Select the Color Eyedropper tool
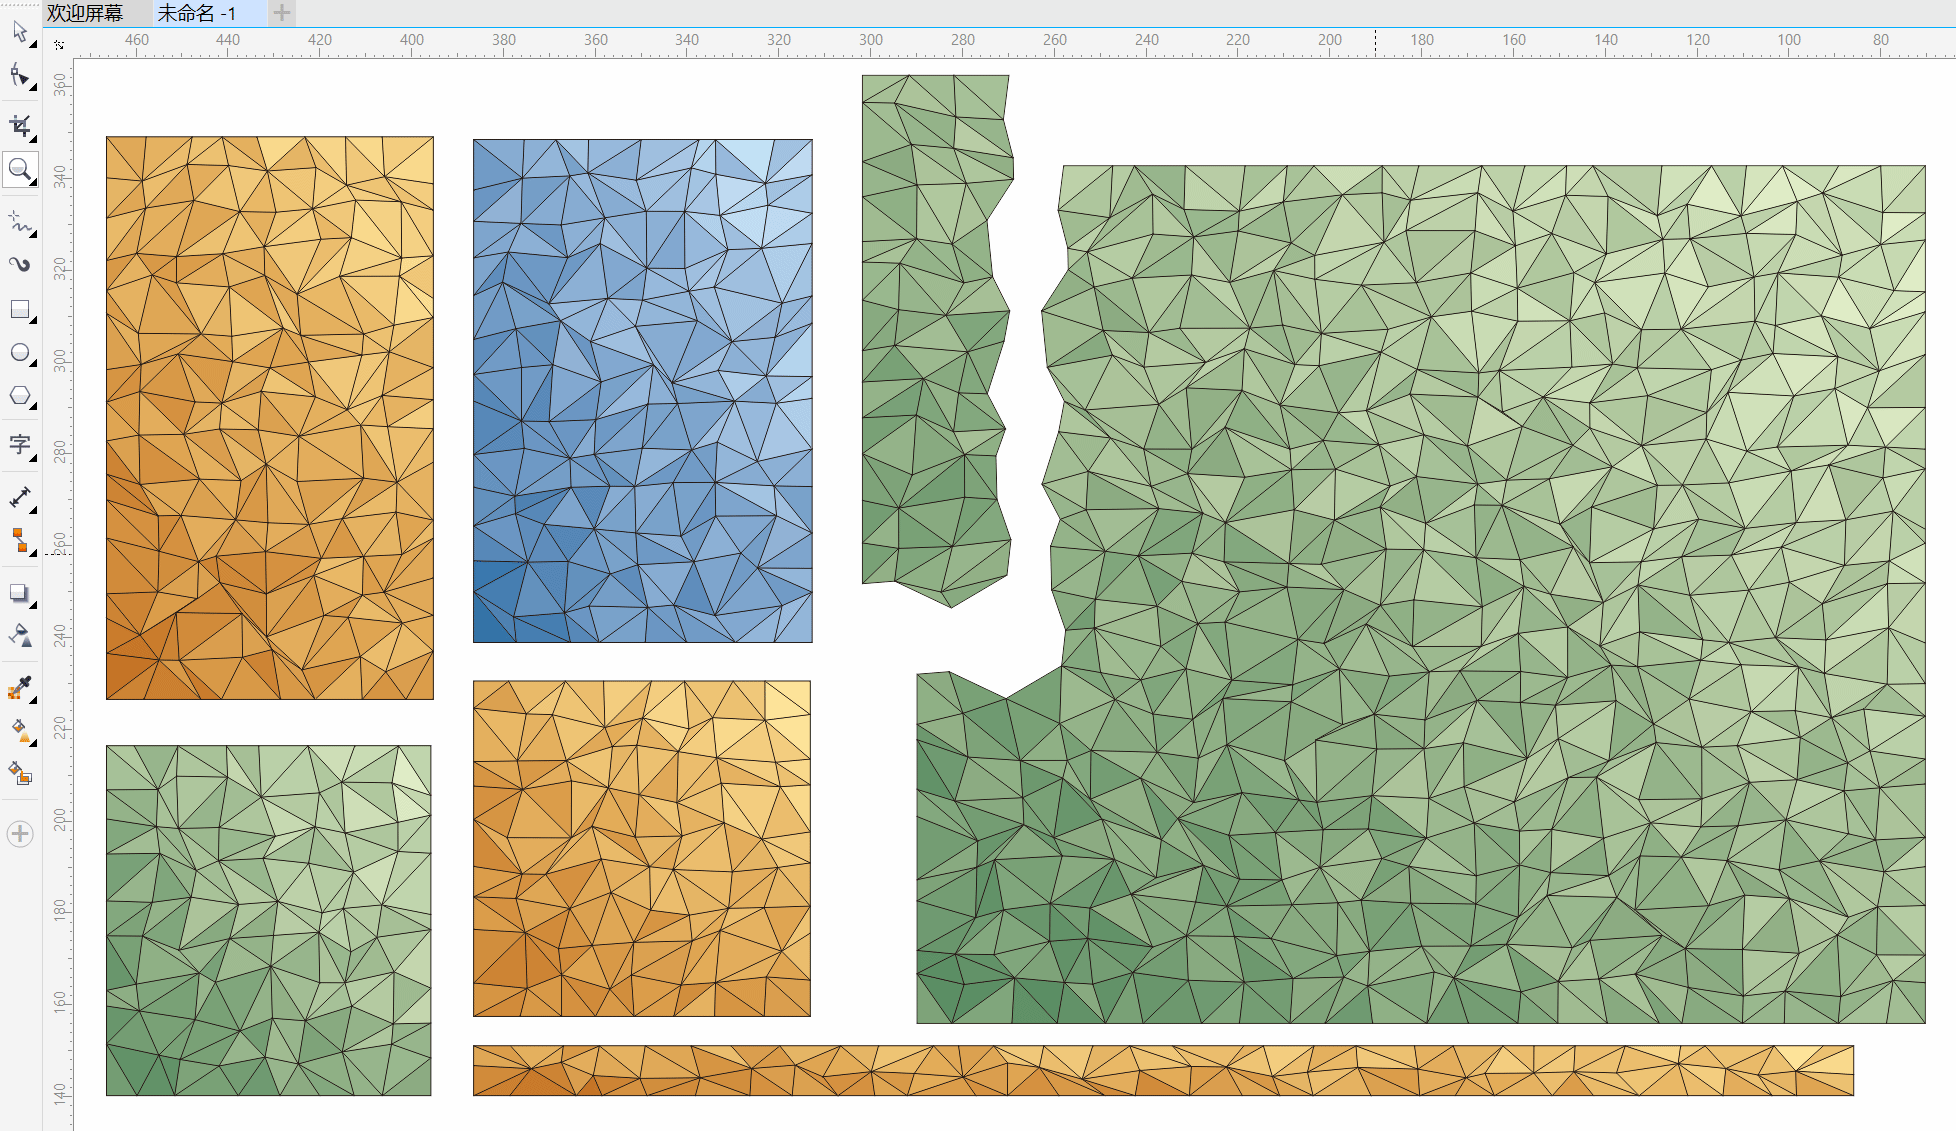1956x1131 pixels. point(19,687)
